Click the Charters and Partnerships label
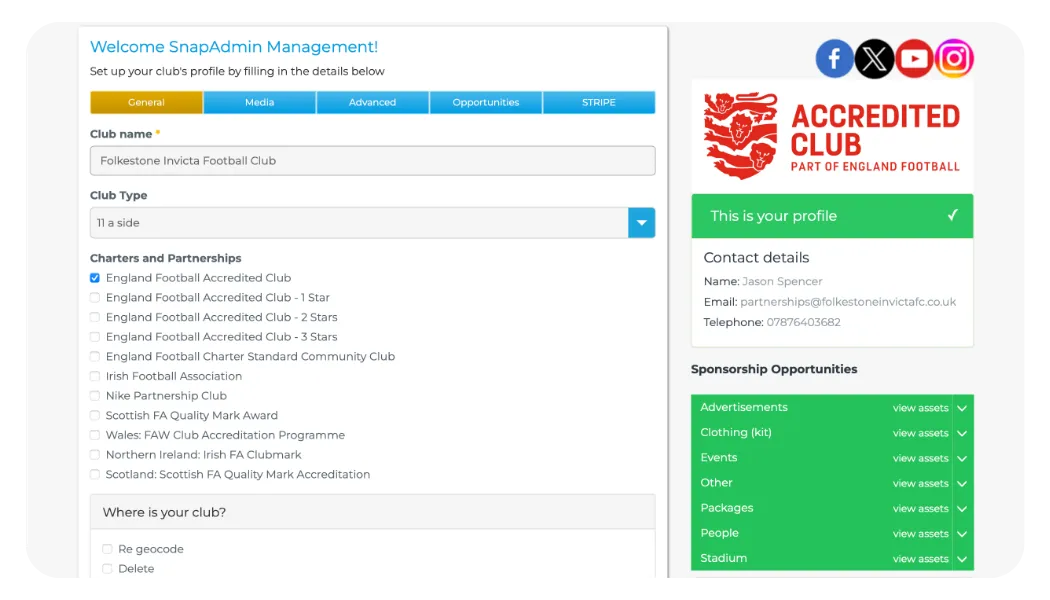Screen dimensions: 1050x600 point(165,258)
